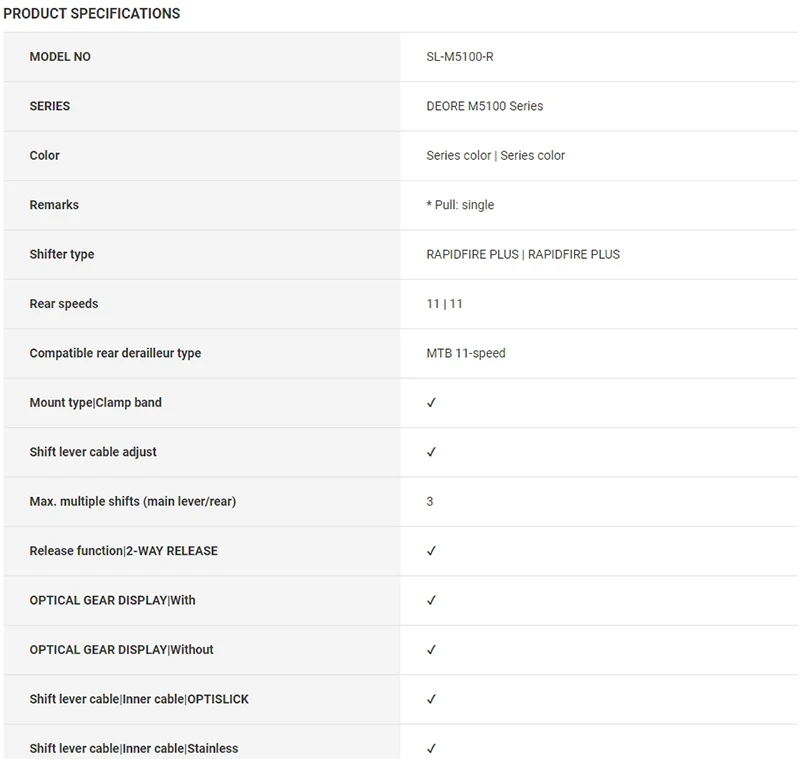Click the checkmark for Mount type Clamp band
800x759 pixels.
[x=431, y=403]
